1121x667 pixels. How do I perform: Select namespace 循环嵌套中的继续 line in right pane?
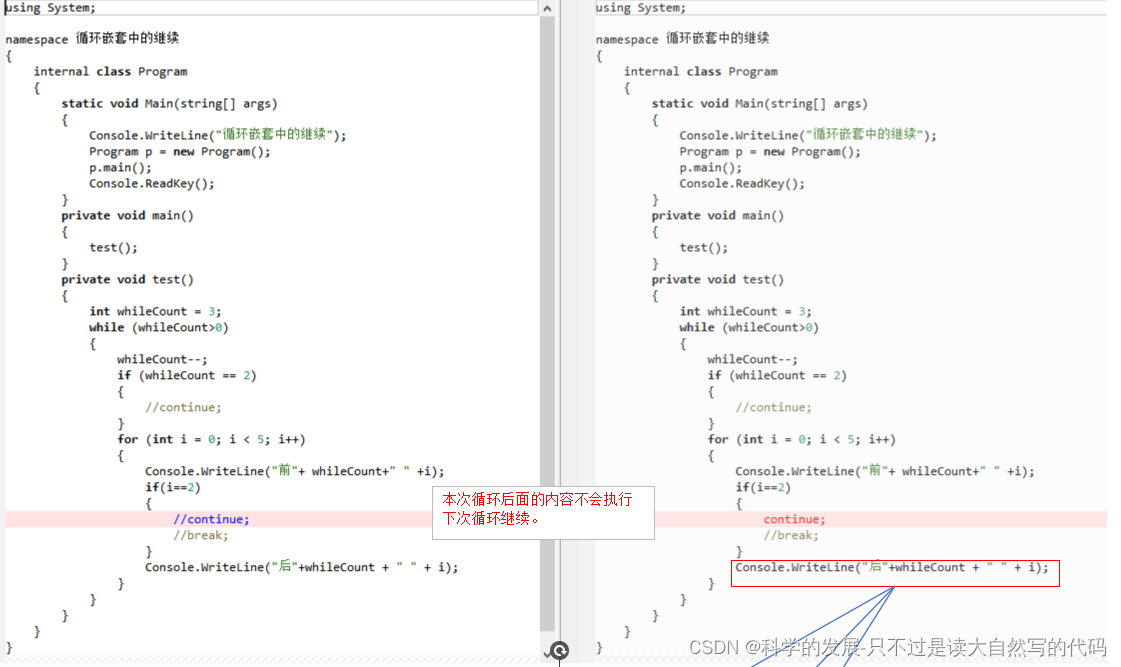(x=683, y=39)
